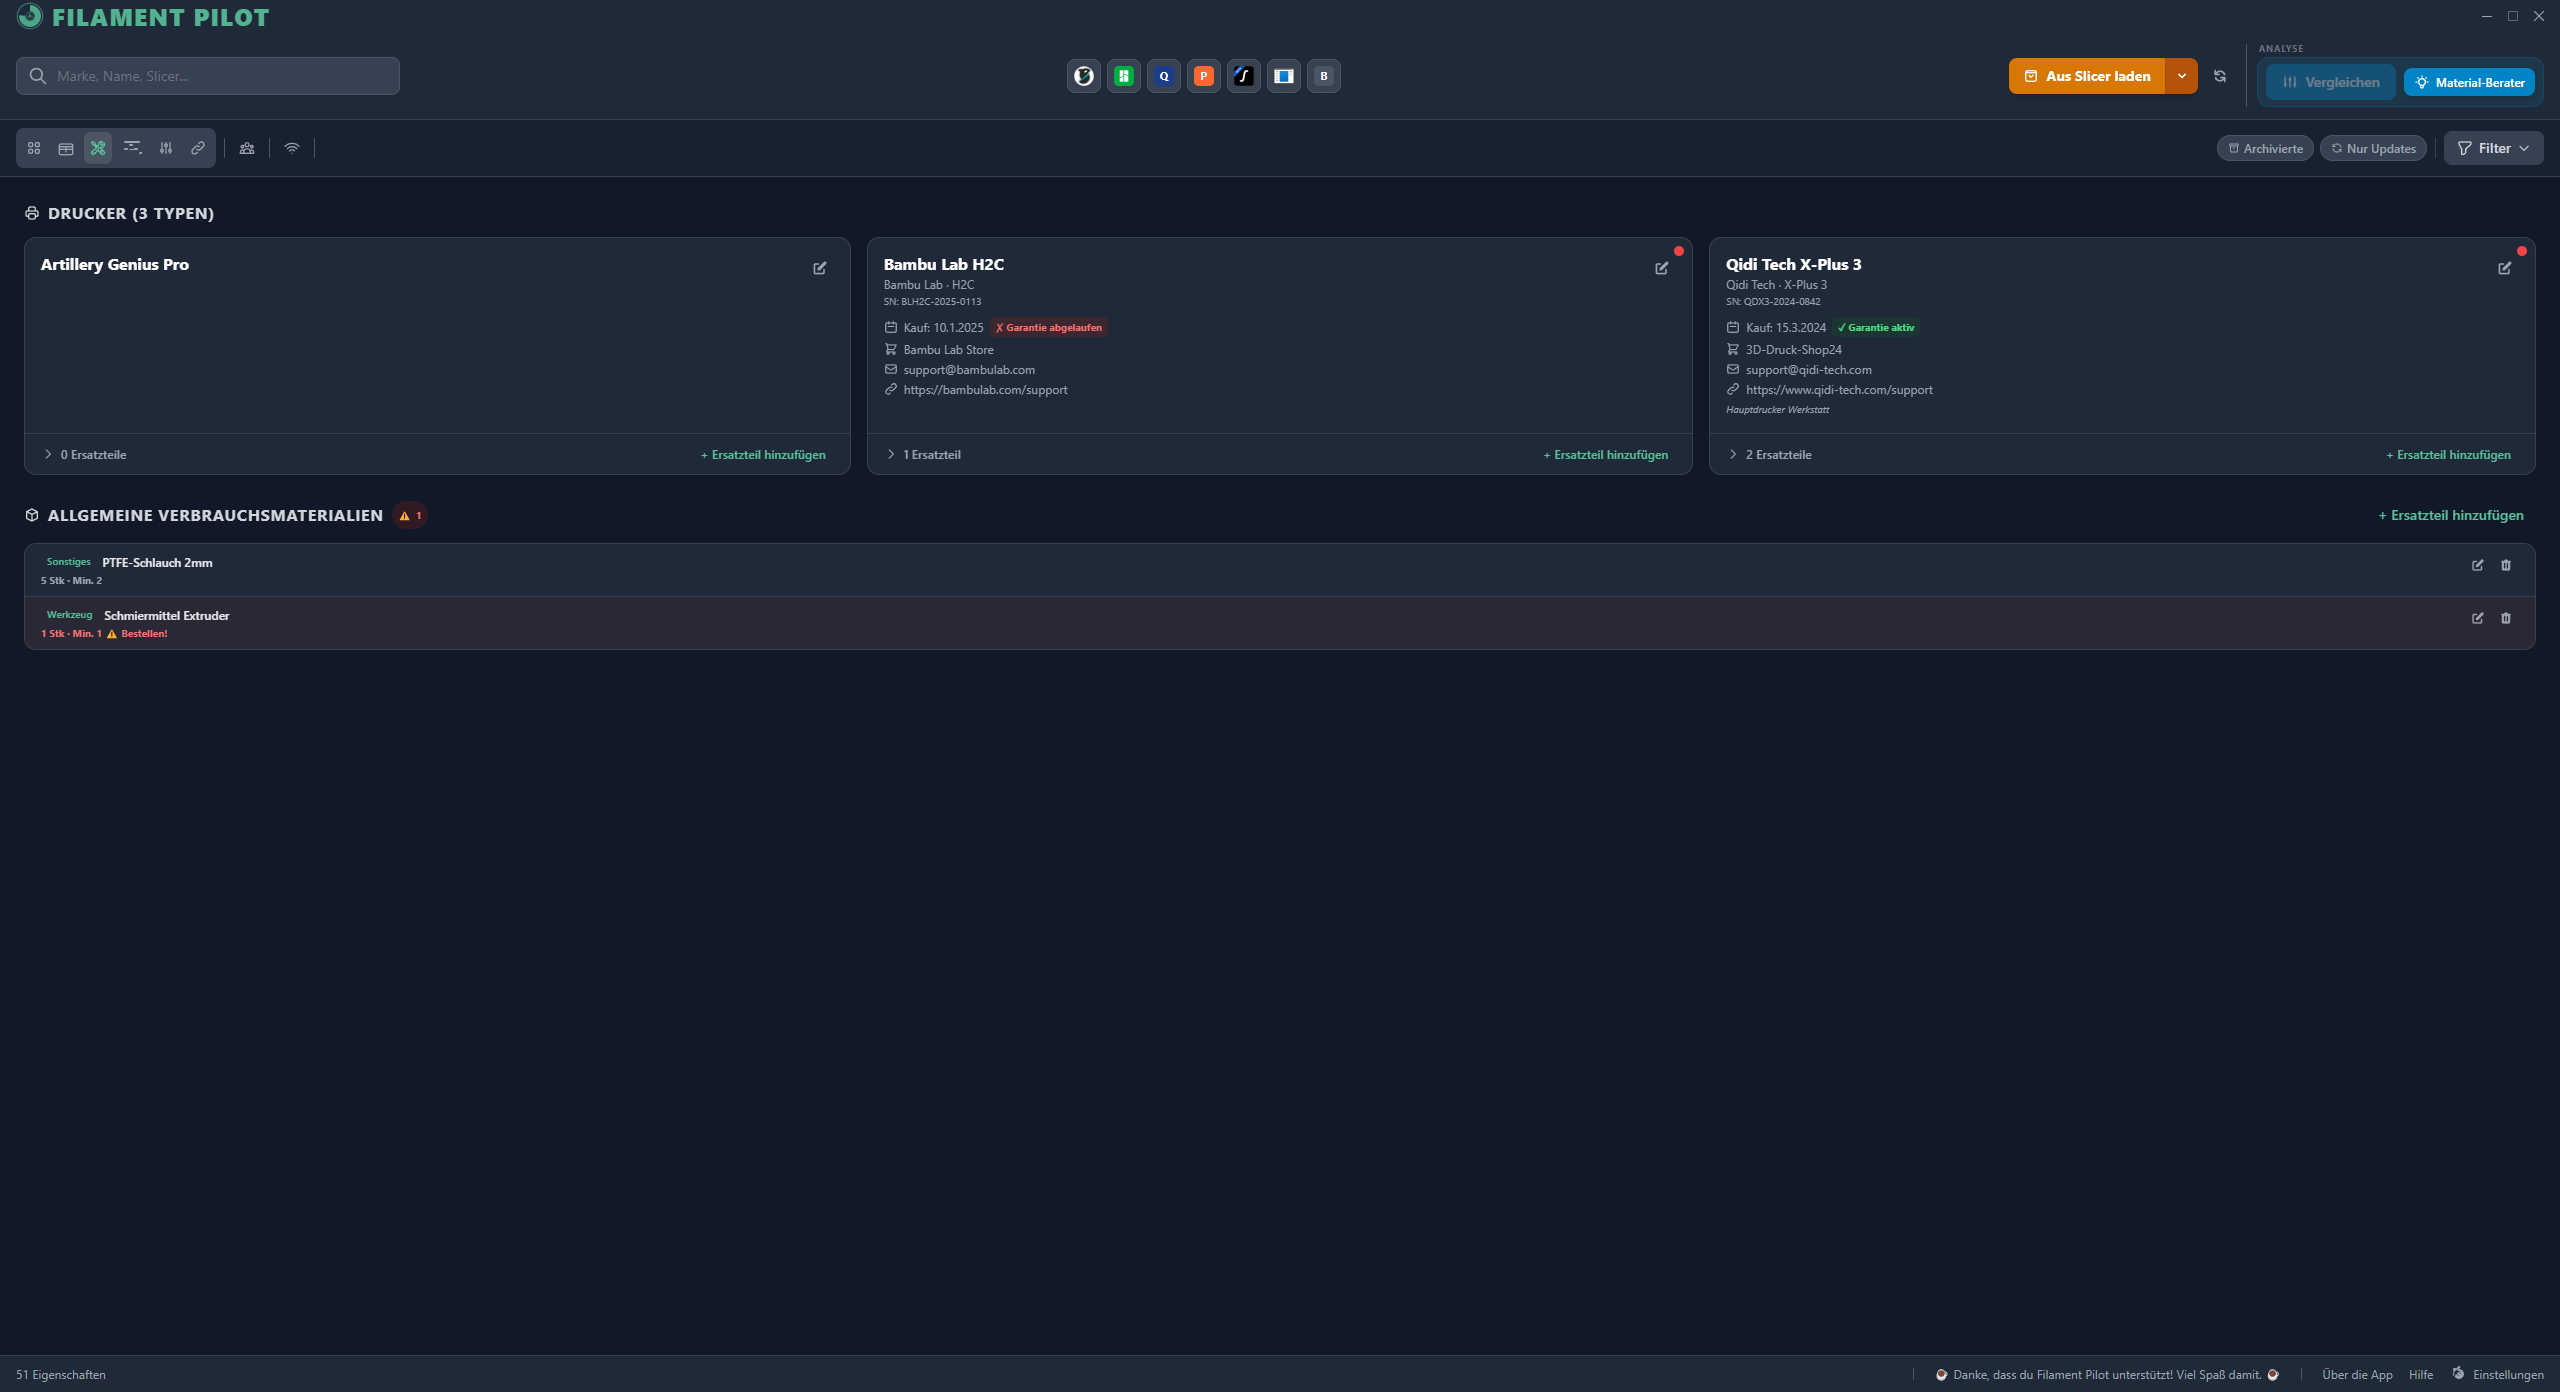
Task: Open the Hilfe menu item
Action: (x=2421, y=1375)
